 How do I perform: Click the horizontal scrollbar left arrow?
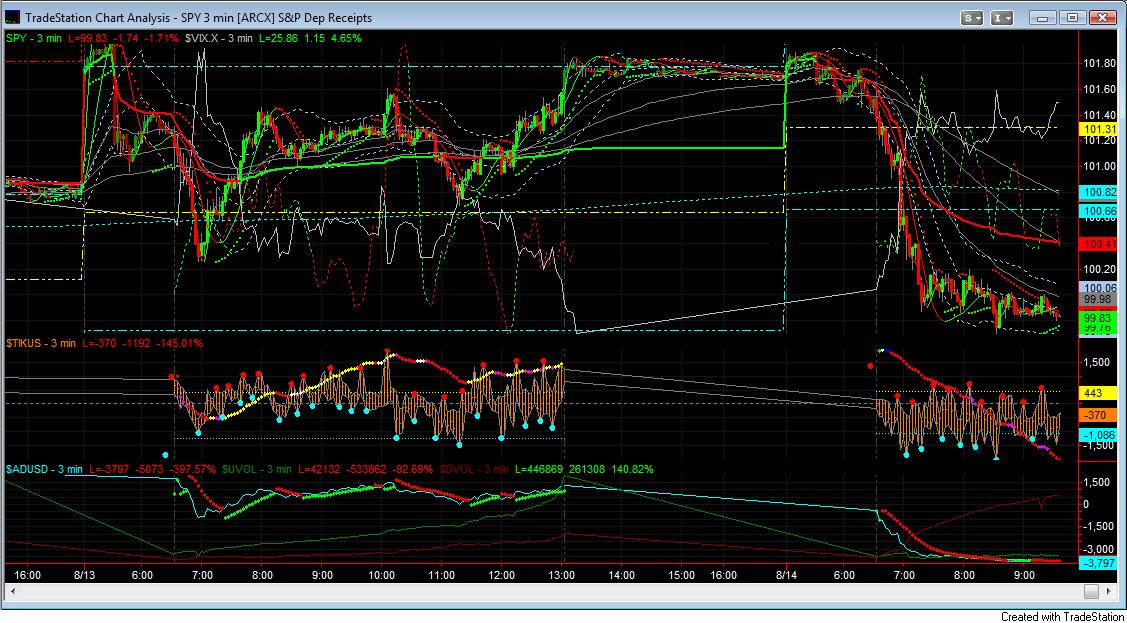12,592
